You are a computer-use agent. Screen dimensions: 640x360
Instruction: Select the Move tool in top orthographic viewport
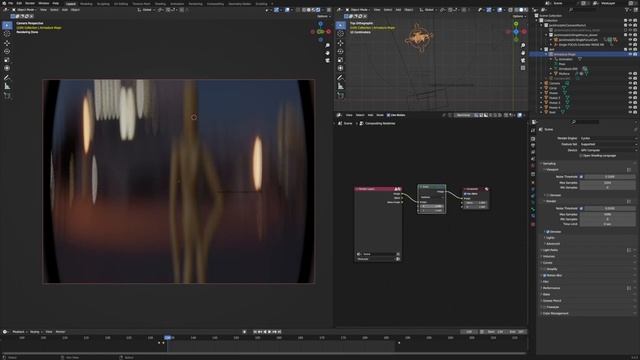340,43
